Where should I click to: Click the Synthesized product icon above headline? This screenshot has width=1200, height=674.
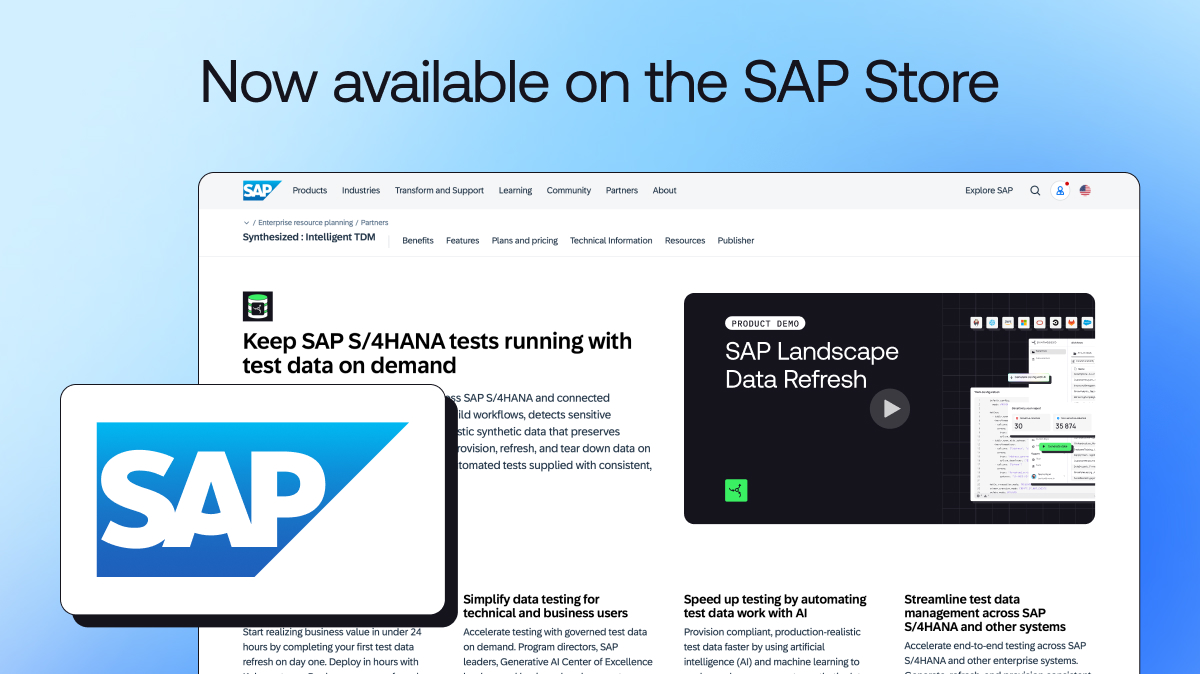point(258,306)
